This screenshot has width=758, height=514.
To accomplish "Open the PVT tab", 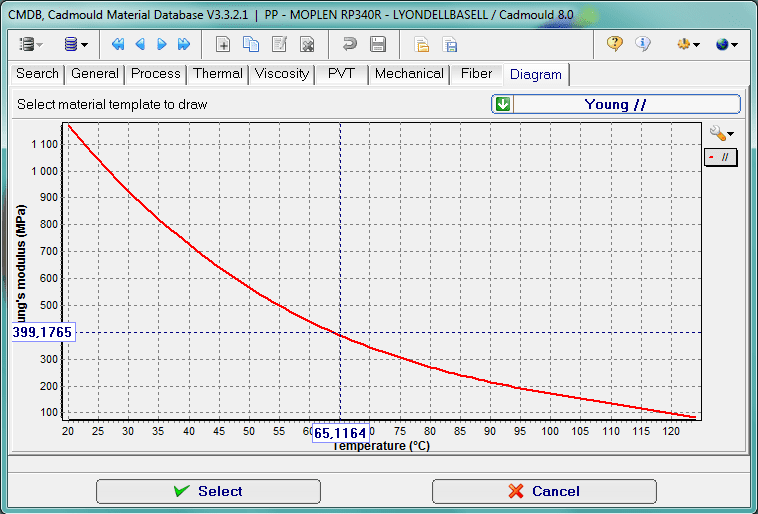I will pyautogui.click(x=340, y=73).
